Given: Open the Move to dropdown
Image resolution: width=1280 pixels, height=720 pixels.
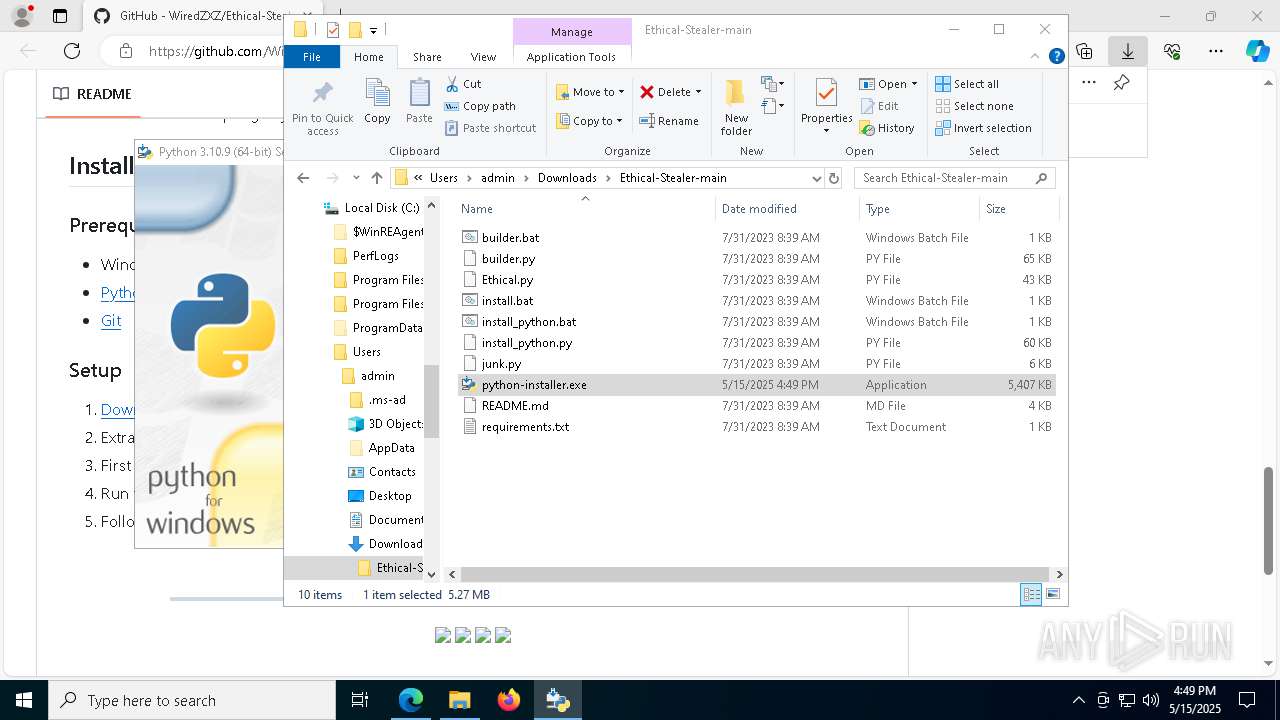Looking at the screenshot, I should (x=590, y=92).
